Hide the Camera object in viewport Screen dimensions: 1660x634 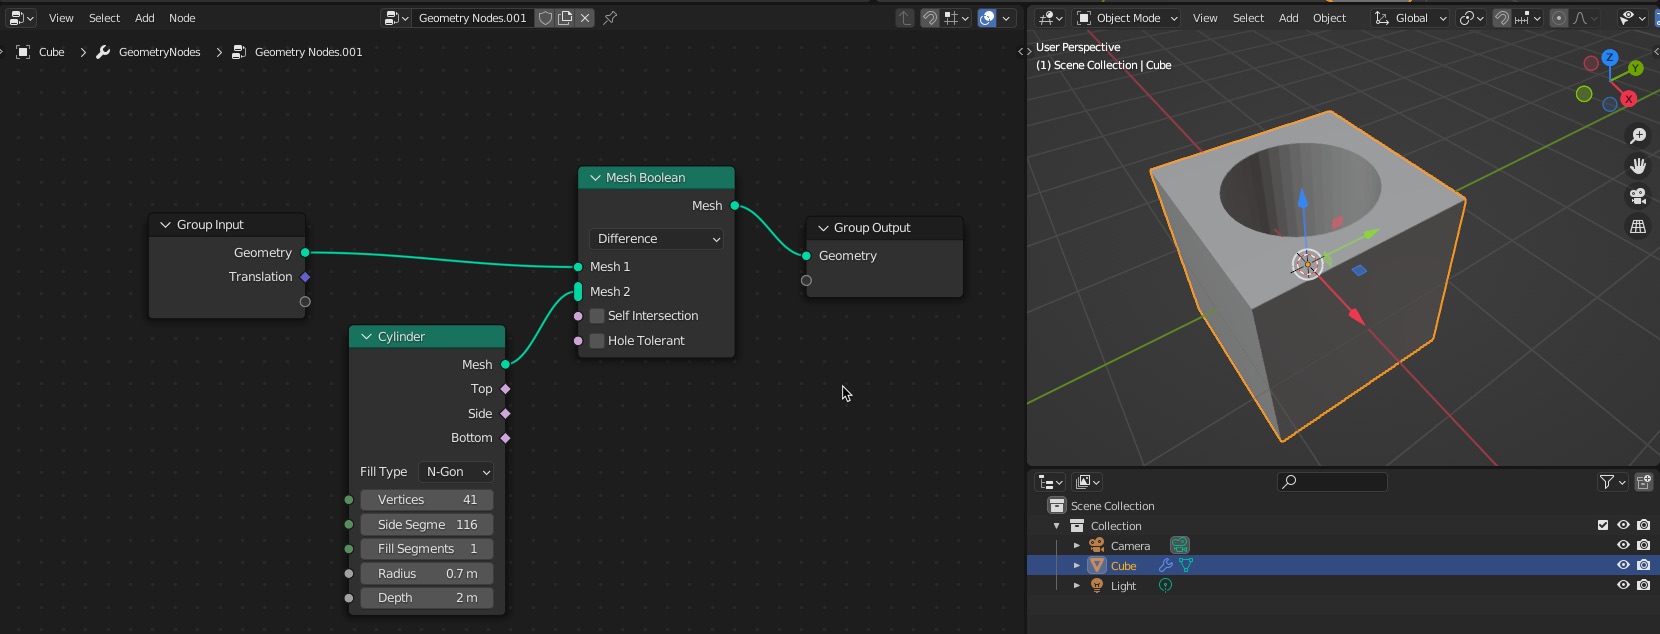[x=1623, y=546]
